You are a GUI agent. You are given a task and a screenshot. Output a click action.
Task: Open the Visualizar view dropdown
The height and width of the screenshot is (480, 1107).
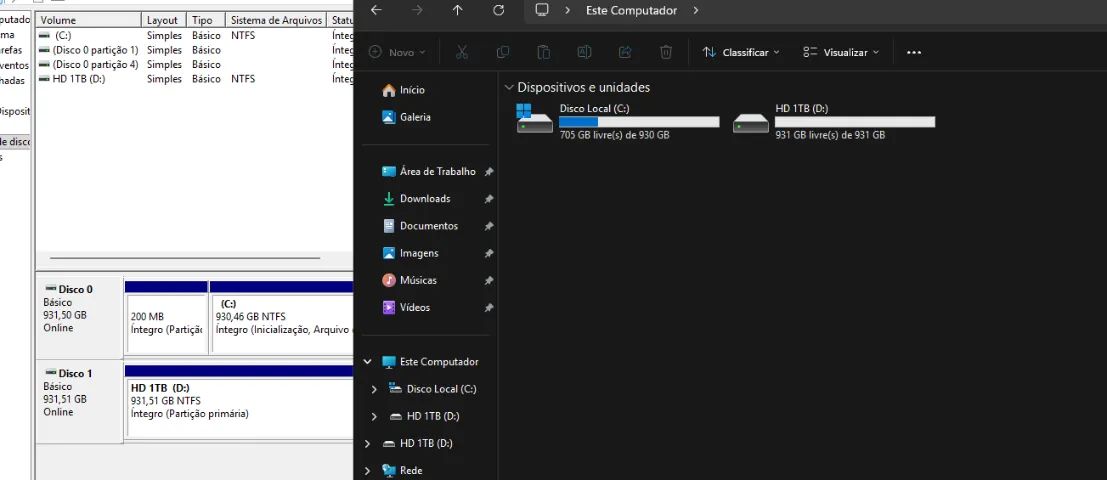tap(842, 52)
